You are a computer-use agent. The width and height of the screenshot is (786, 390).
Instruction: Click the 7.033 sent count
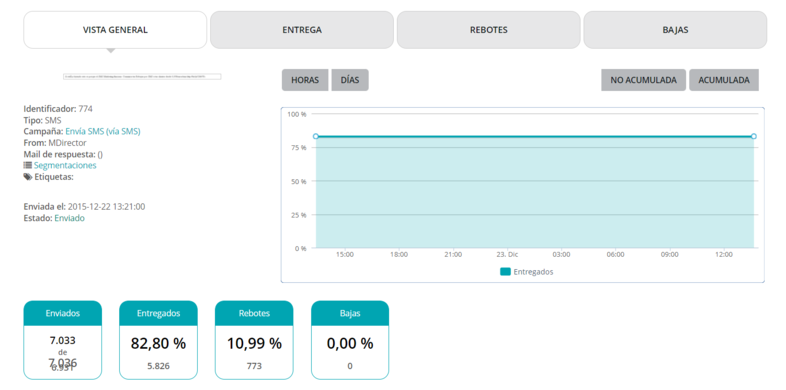pyautogui.click(x=63, y=340)
